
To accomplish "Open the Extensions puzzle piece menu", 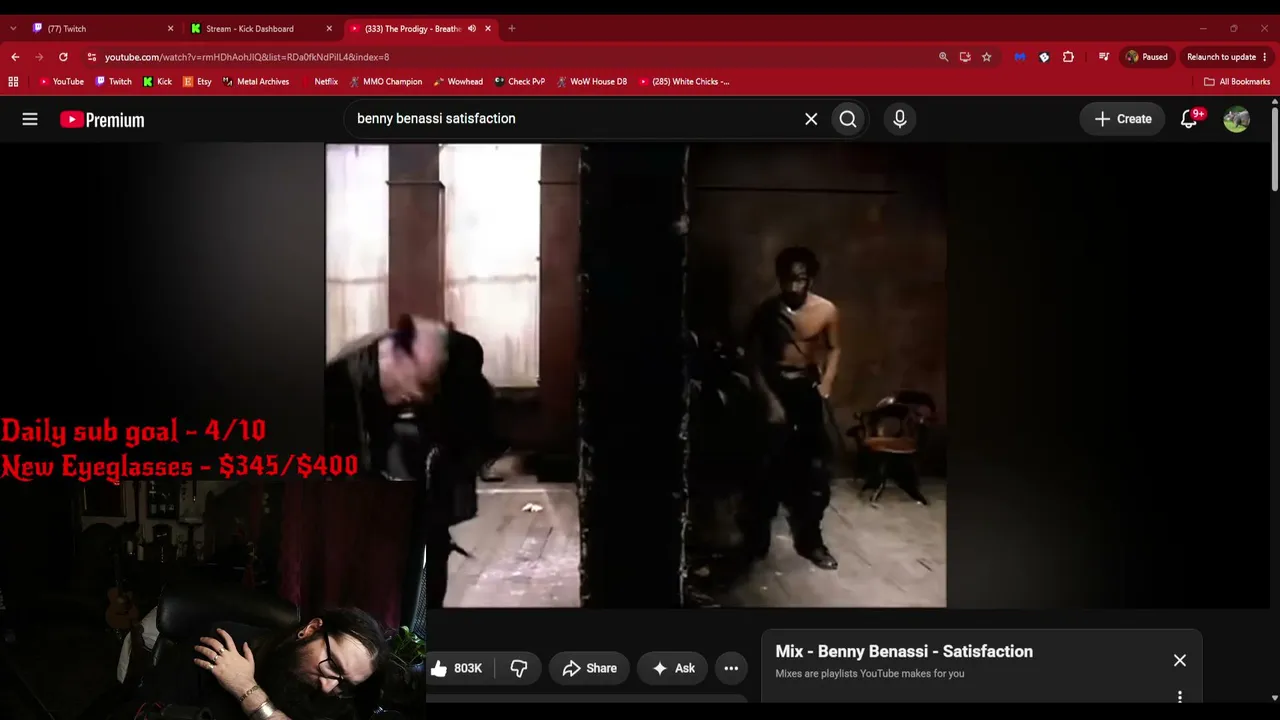I will pyautogui.click(x=1068, y=57).
